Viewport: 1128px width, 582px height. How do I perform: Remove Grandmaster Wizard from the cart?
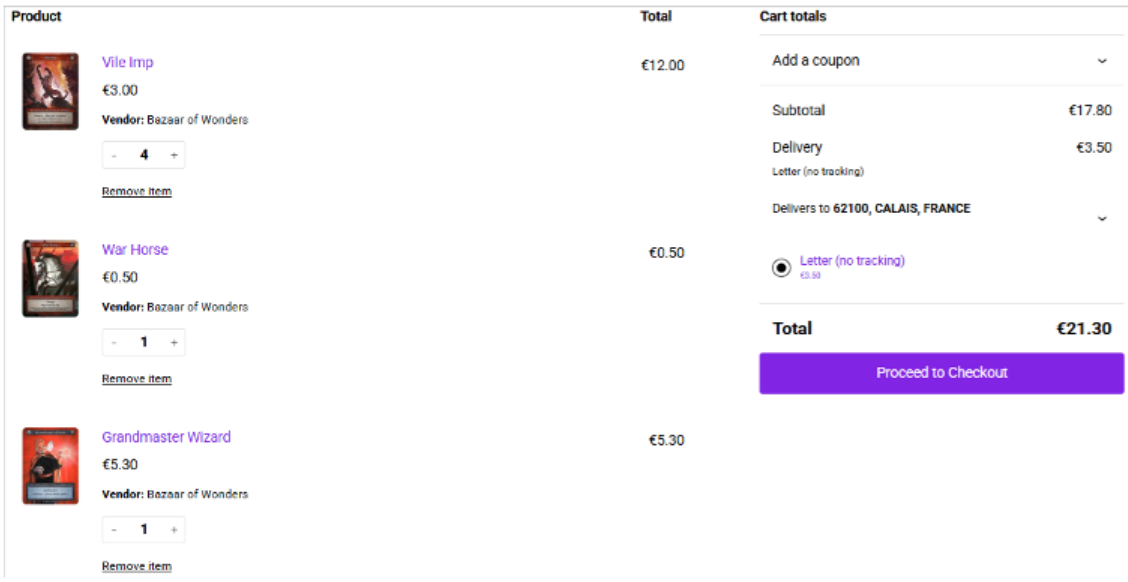click(x=137, y=566)
